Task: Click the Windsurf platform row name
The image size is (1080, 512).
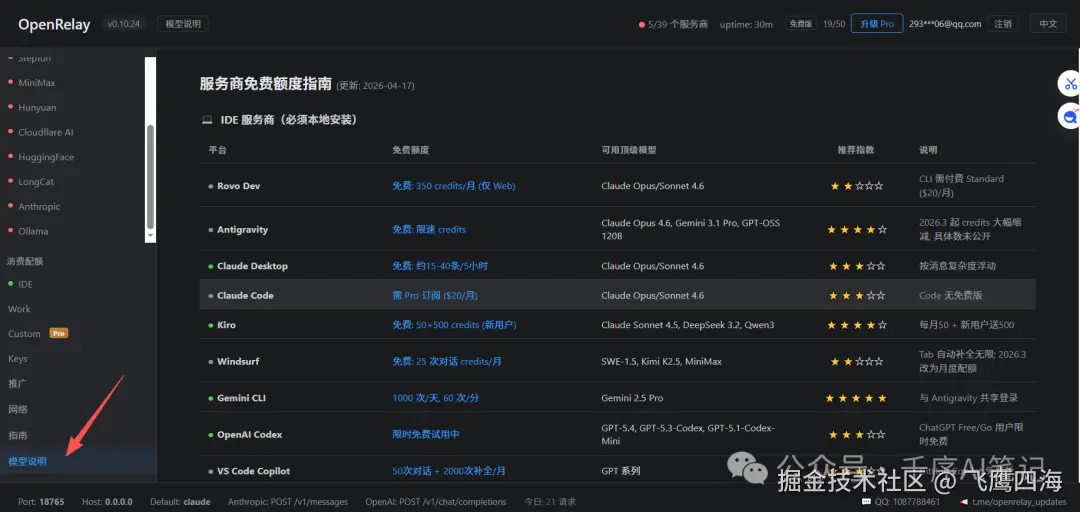Action: 238,361
